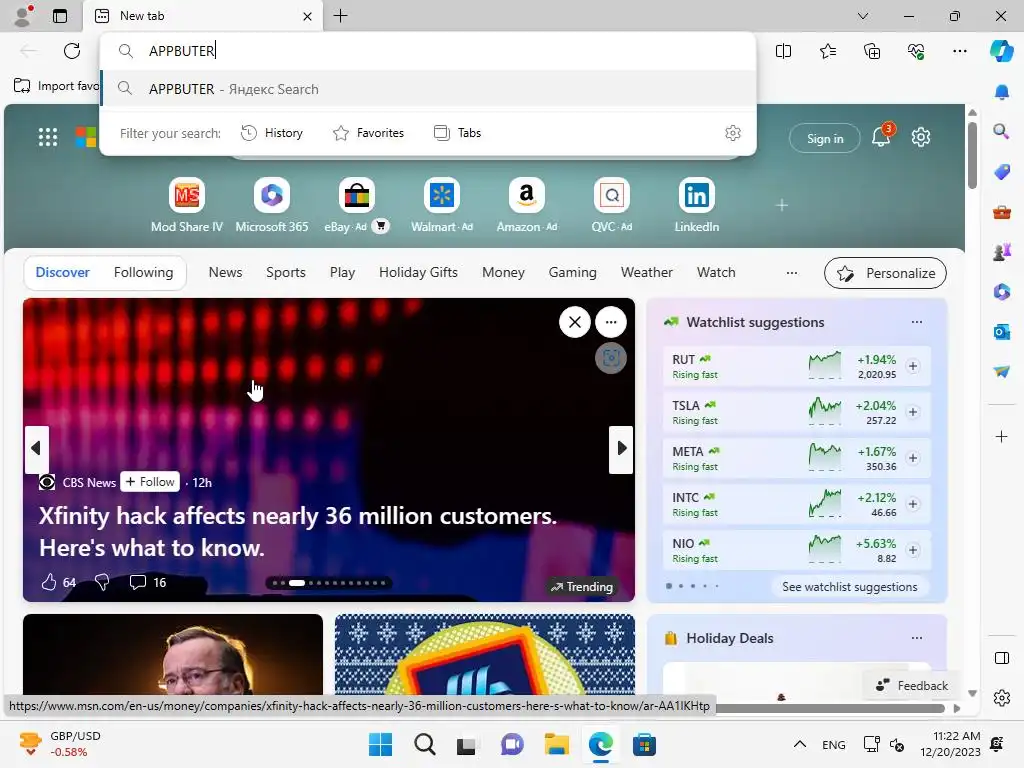Open sidebar Outlook icon
The height and width of the screenshot is (768, 1024).
[x=1001, y=332]
